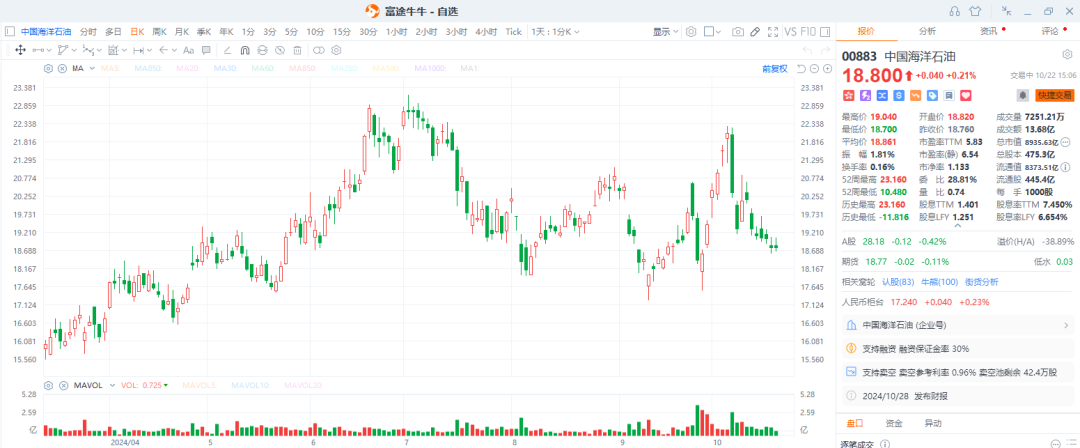Expand wave tool dropdown arrow
Image resolution: width=1080 pixels, height=448 pixels.
(x=99, y=50)
